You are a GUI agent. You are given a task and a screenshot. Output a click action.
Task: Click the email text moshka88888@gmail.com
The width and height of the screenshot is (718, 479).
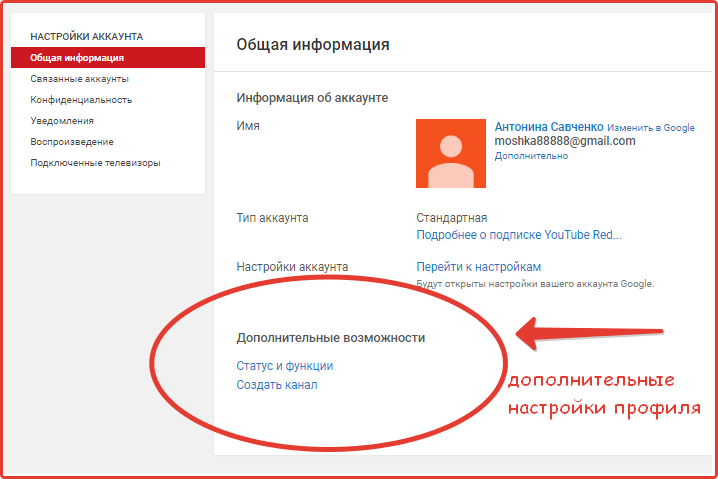click(x=565, y=141)
